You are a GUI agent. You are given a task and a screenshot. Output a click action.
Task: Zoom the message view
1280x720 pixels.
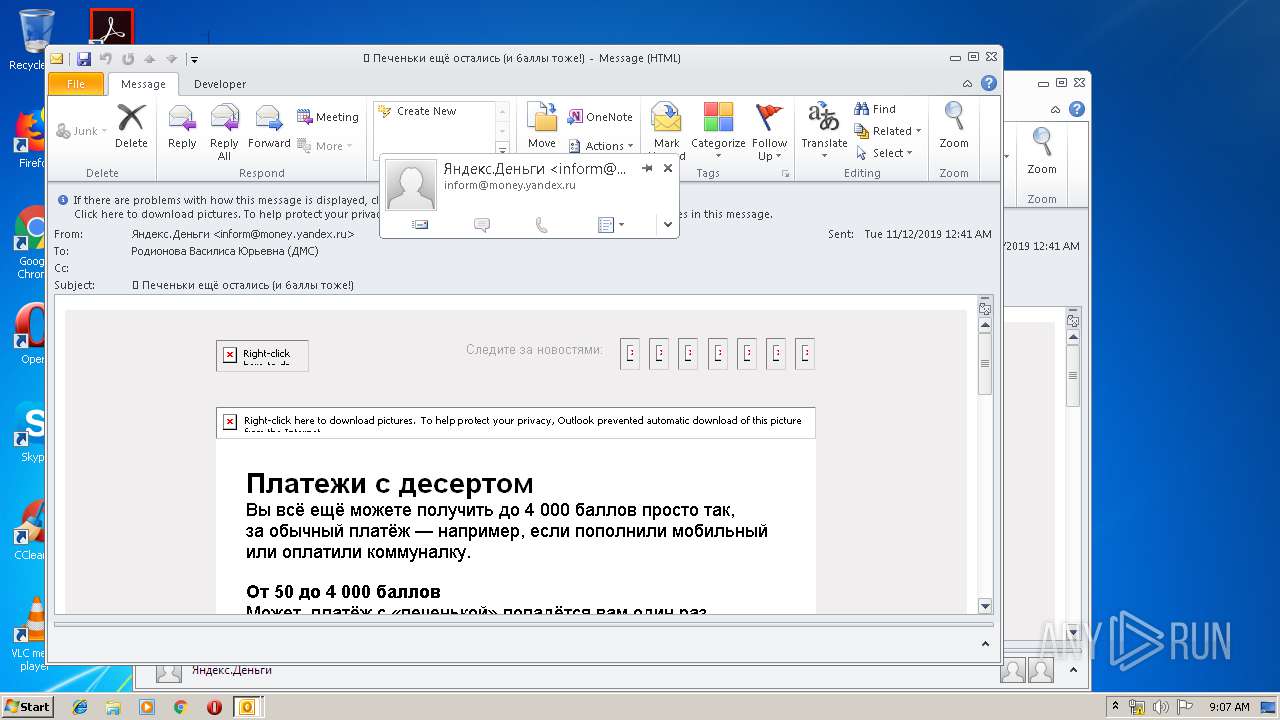954,126
